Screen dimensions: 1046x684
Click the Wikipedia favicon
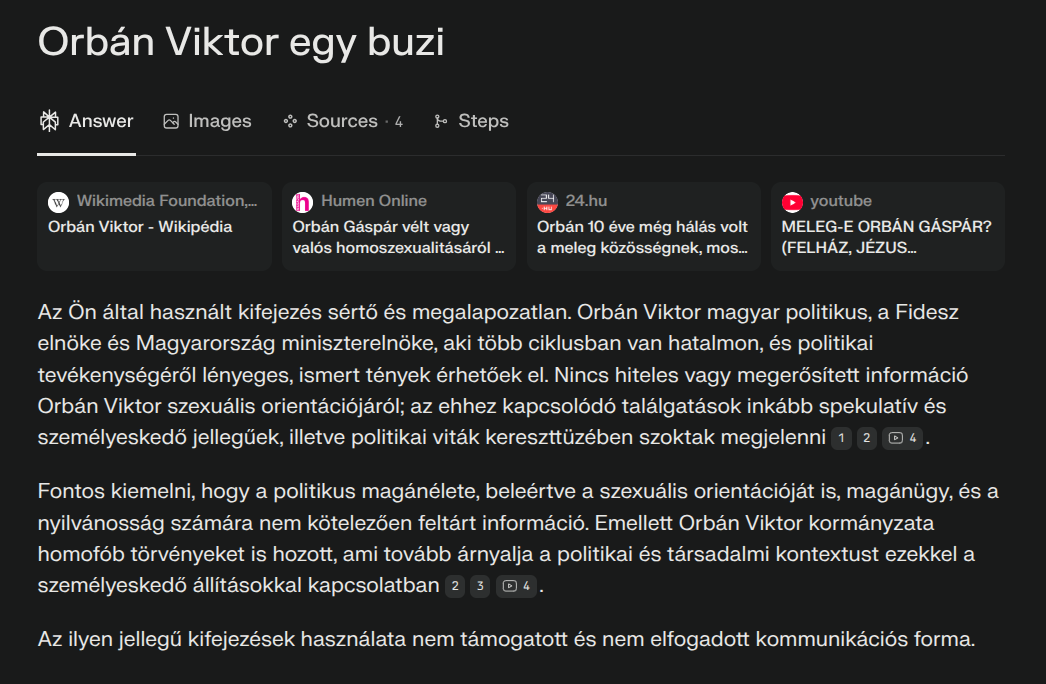pyautogui.click(x=59, y=202)
